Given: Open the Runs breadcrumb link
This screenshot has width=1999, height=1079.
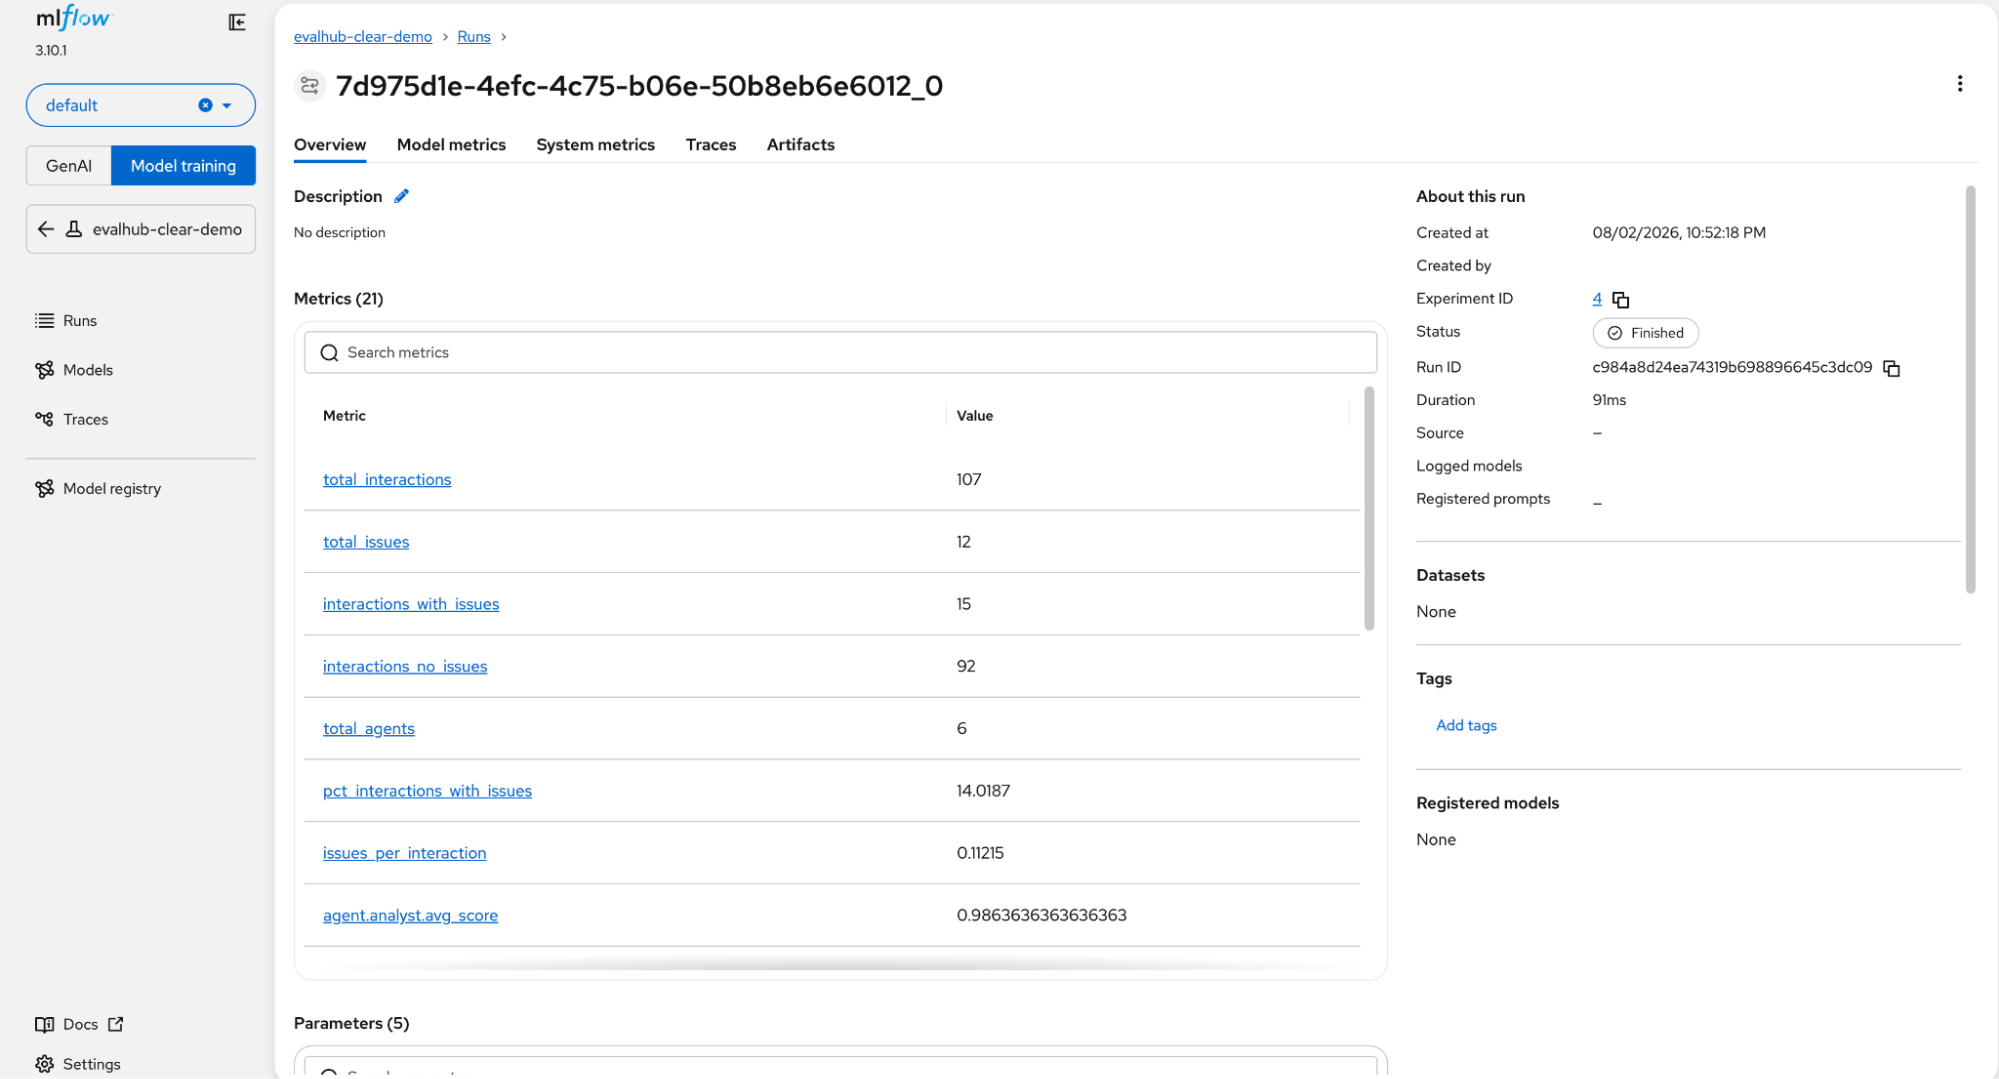Looking at the screenshot, I should click(x=474, y=36).
